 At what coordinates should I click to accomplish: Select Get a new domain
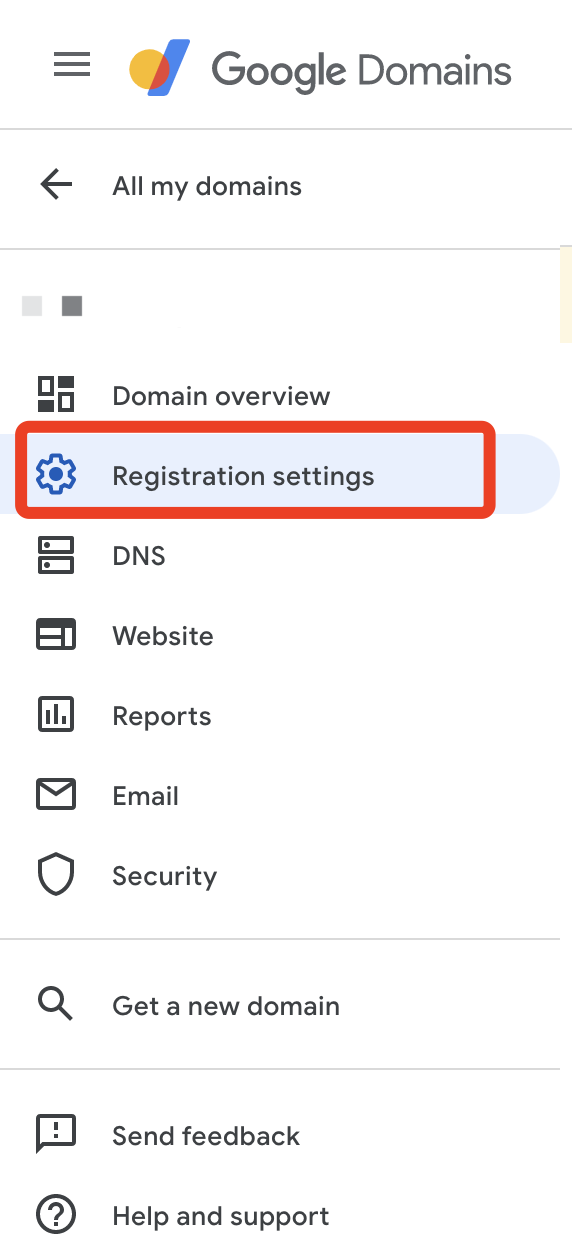tap(226, 1006)
